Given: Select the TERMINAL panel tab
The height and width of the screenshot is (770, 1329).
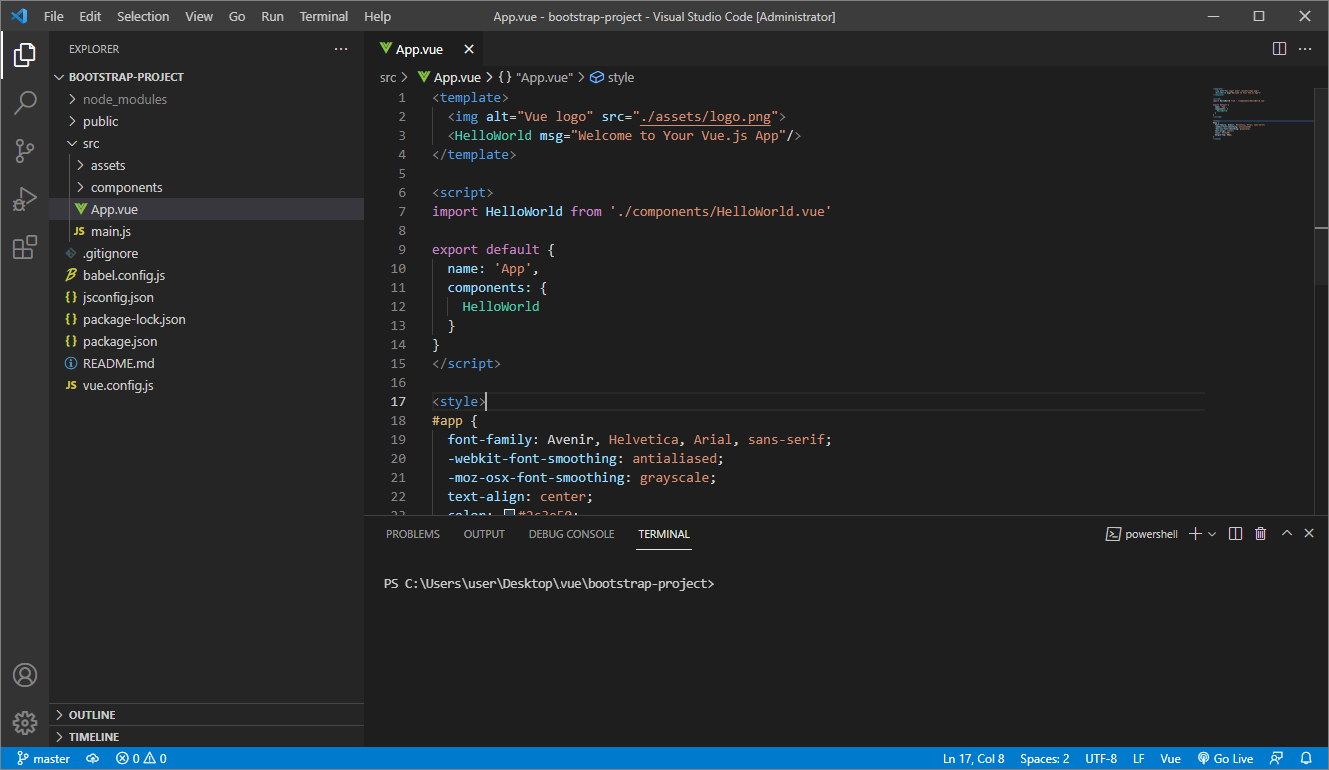Looking at the screenshot, I should [664, 534].
